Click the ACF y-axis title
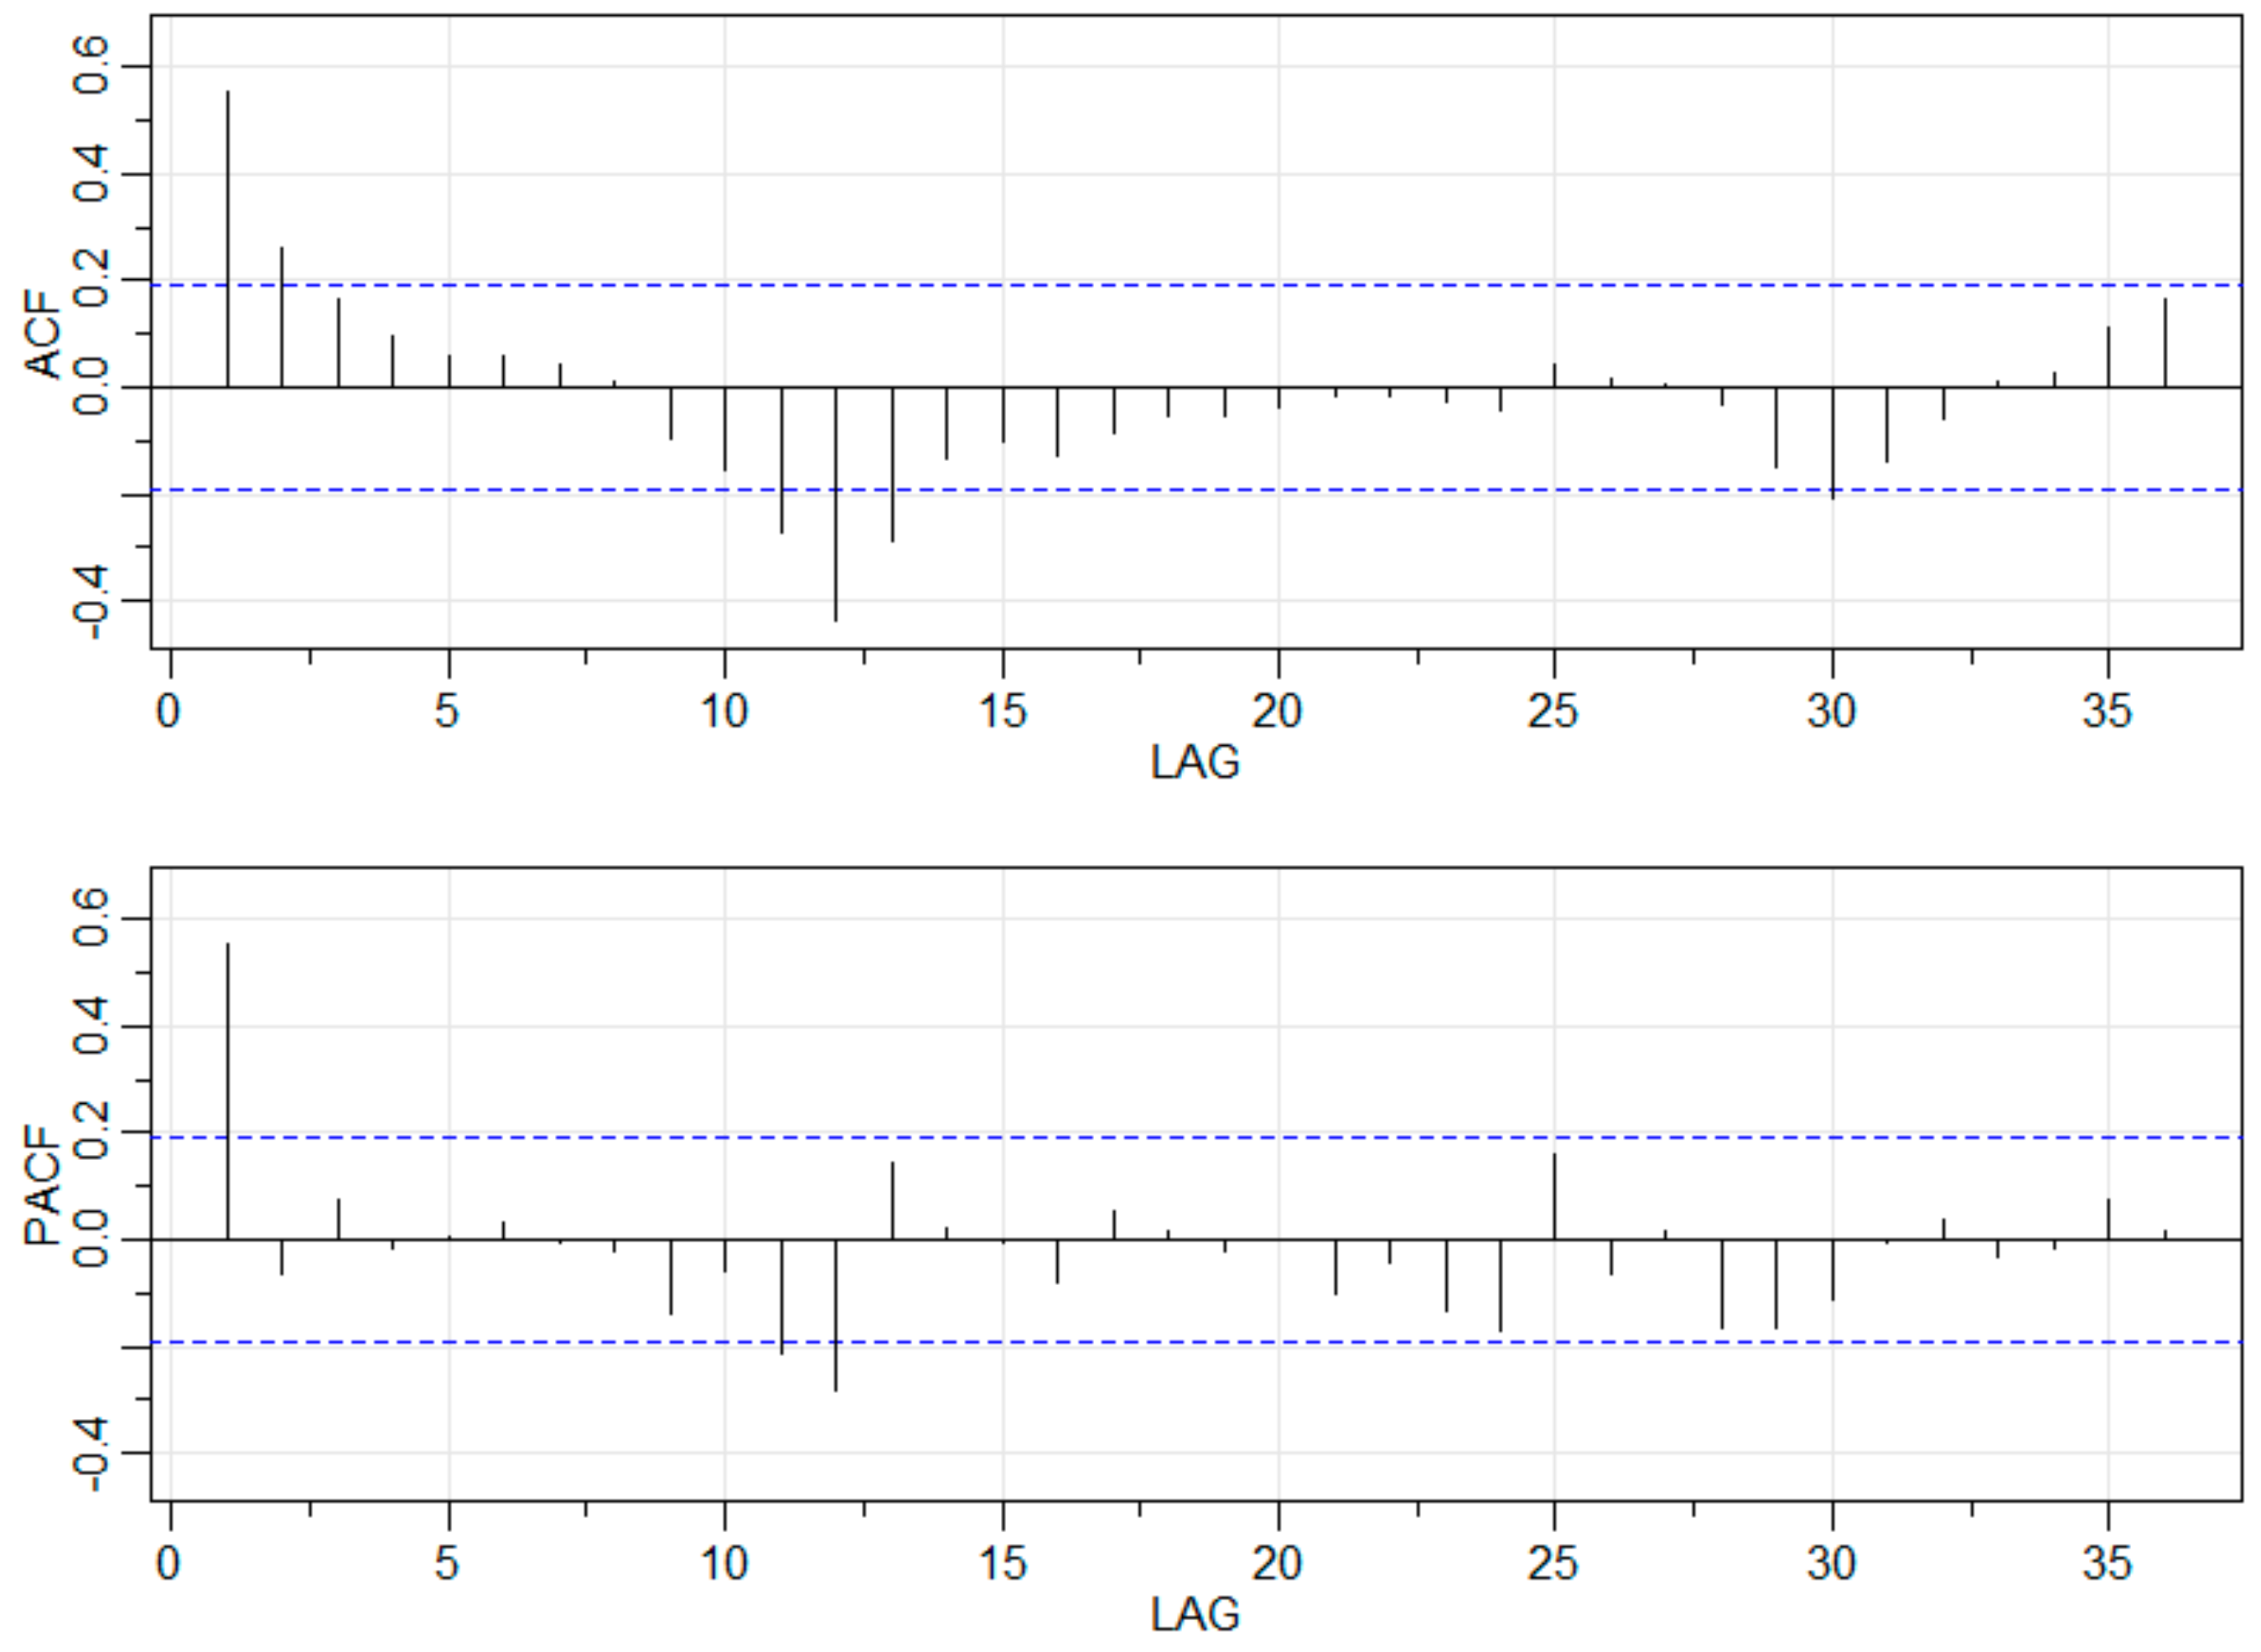The image size is (2261, 1652). point(43,334)
